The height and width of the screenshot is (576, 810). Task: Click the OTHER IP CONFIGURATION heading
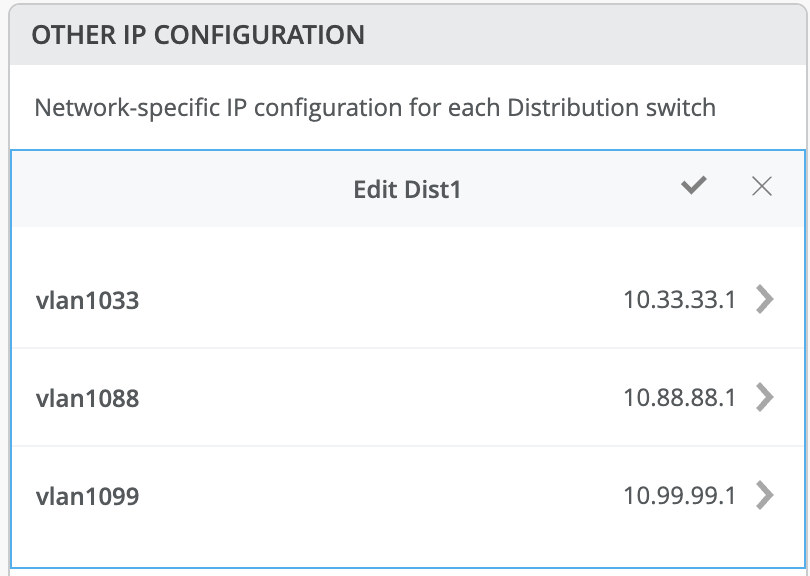[x=198, y=35]
